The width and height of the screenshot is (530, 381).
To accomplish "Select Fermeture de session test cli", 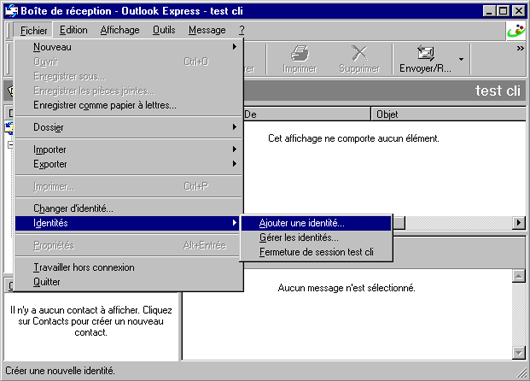I will coord(316,252).
